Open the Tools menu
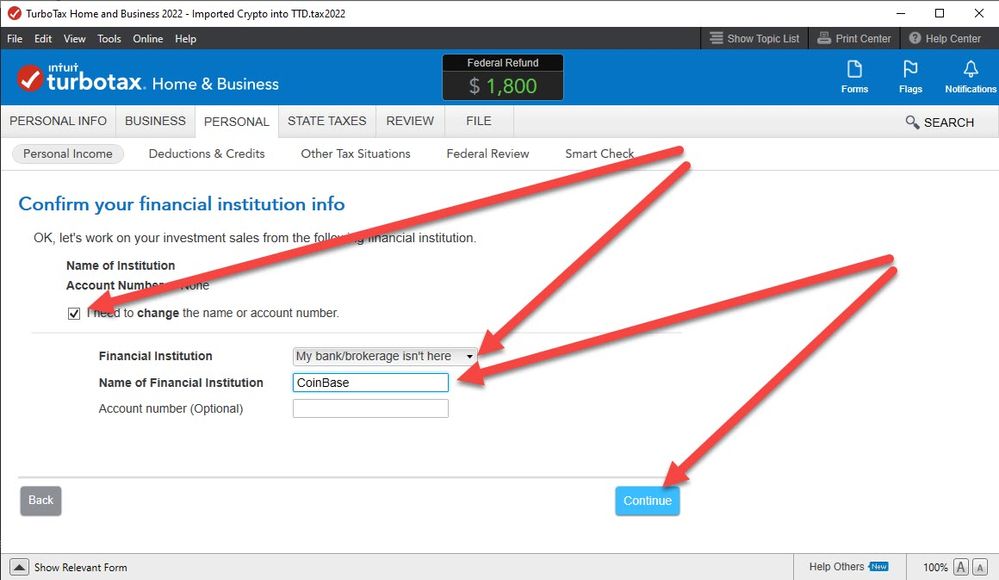Screen dimensions: 999x580 click(109, 39)
